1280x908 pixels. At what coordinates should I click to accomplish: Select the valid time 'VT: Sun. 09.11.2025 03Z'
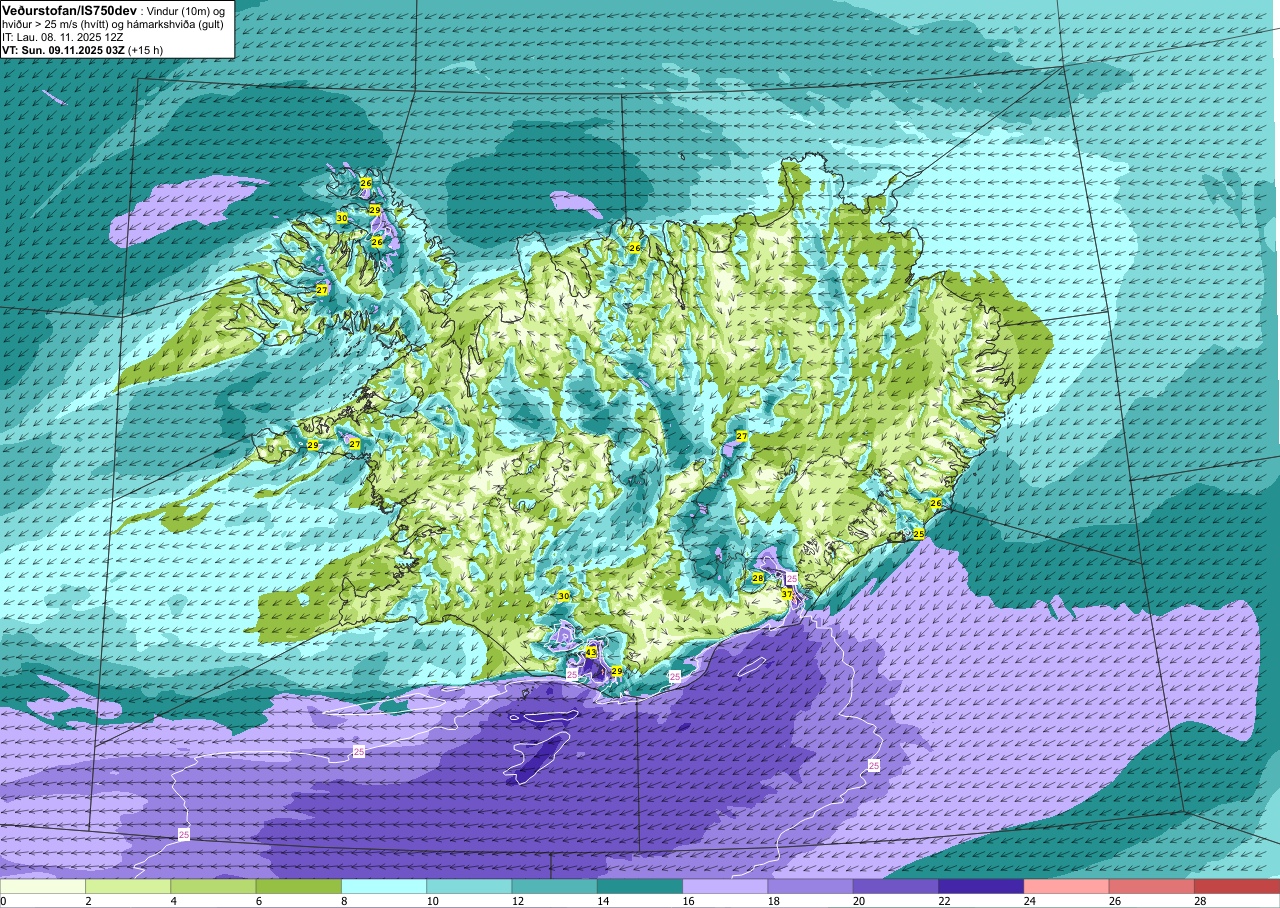tap(63, 50)
